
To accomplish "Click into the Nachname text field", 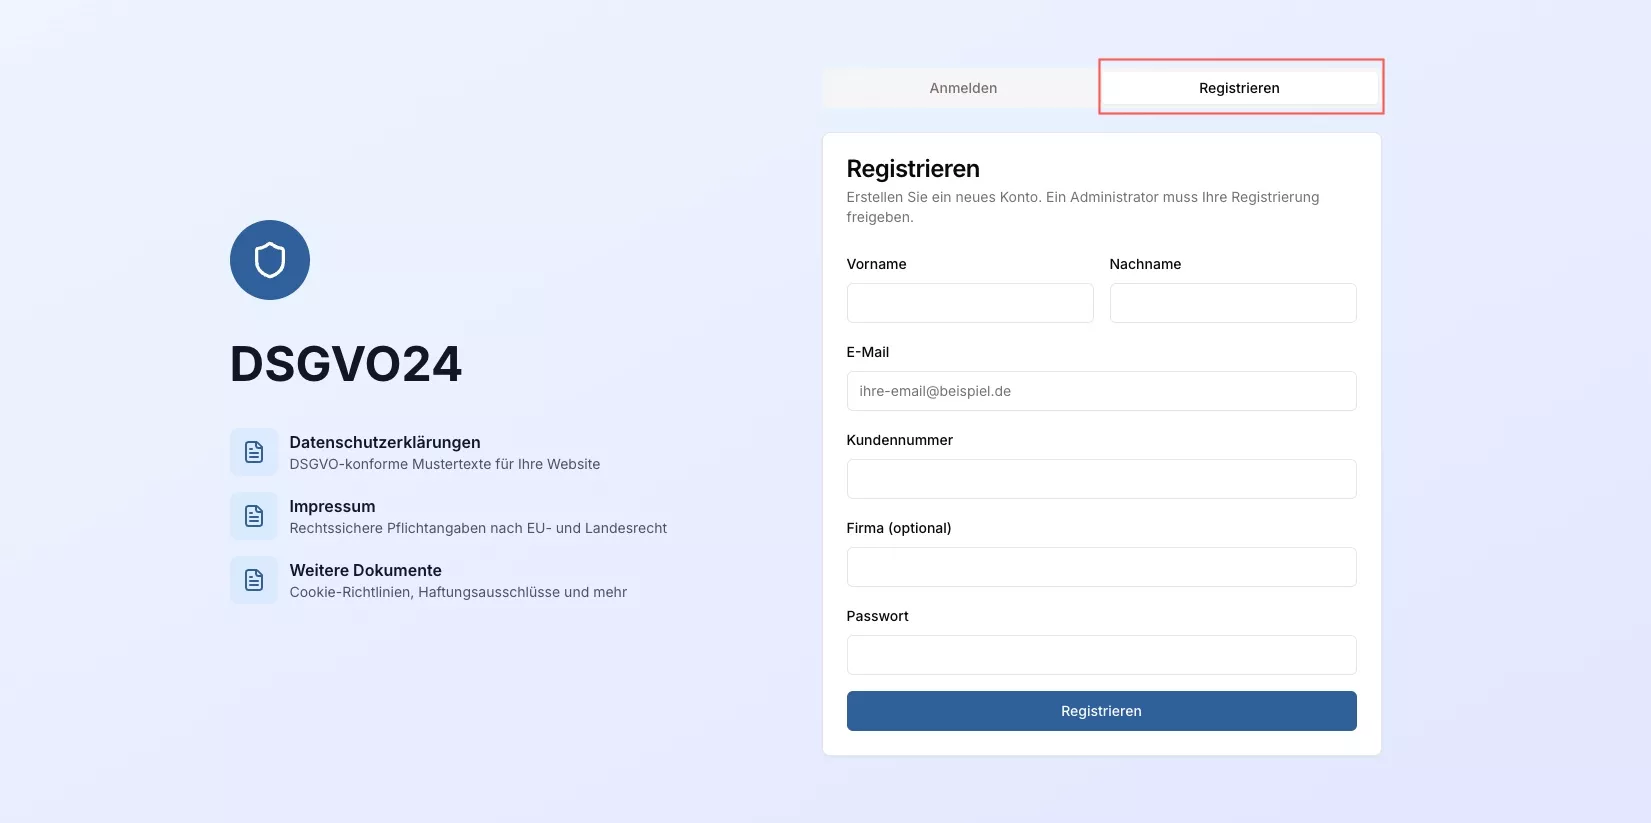I will [x=1232, y=303].
